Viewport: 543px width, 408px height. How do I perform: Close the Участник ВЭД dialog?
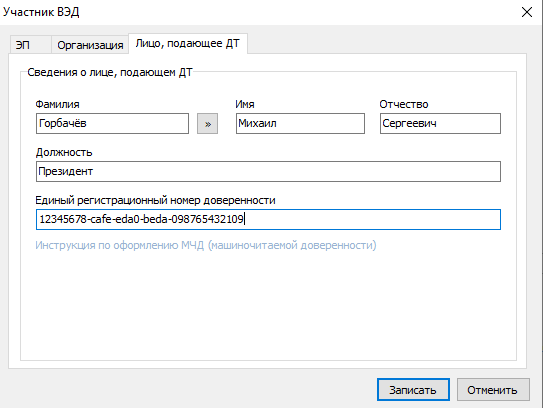click(x=527, y=12)
